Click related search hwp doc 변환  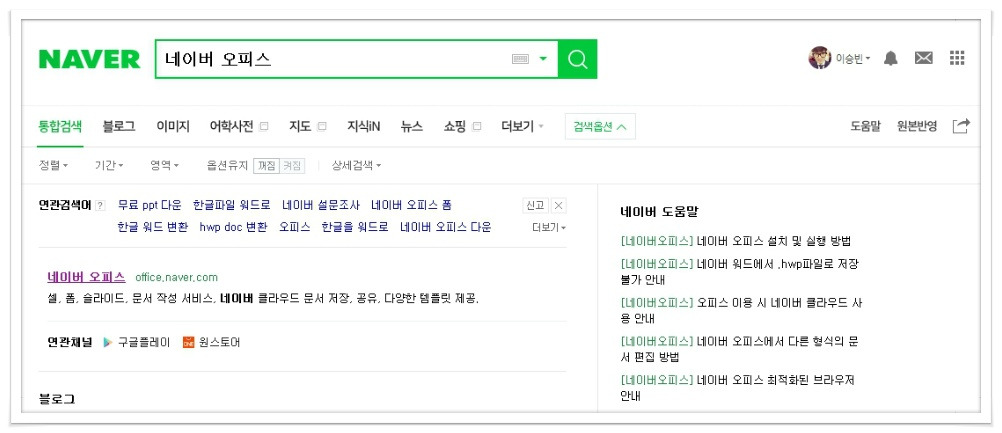[x=233, y=227]
